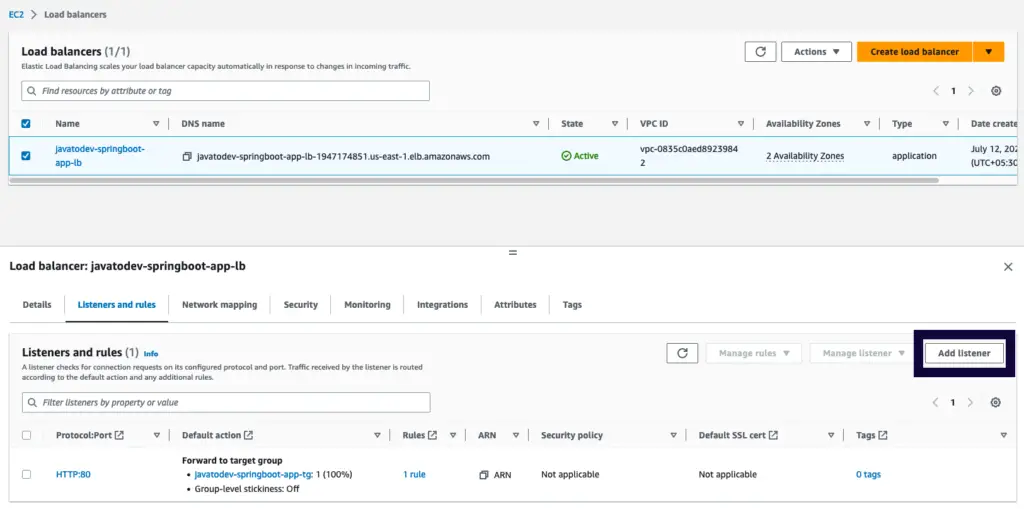Select the HTTP:80 listener checkbox

(26, 474)
